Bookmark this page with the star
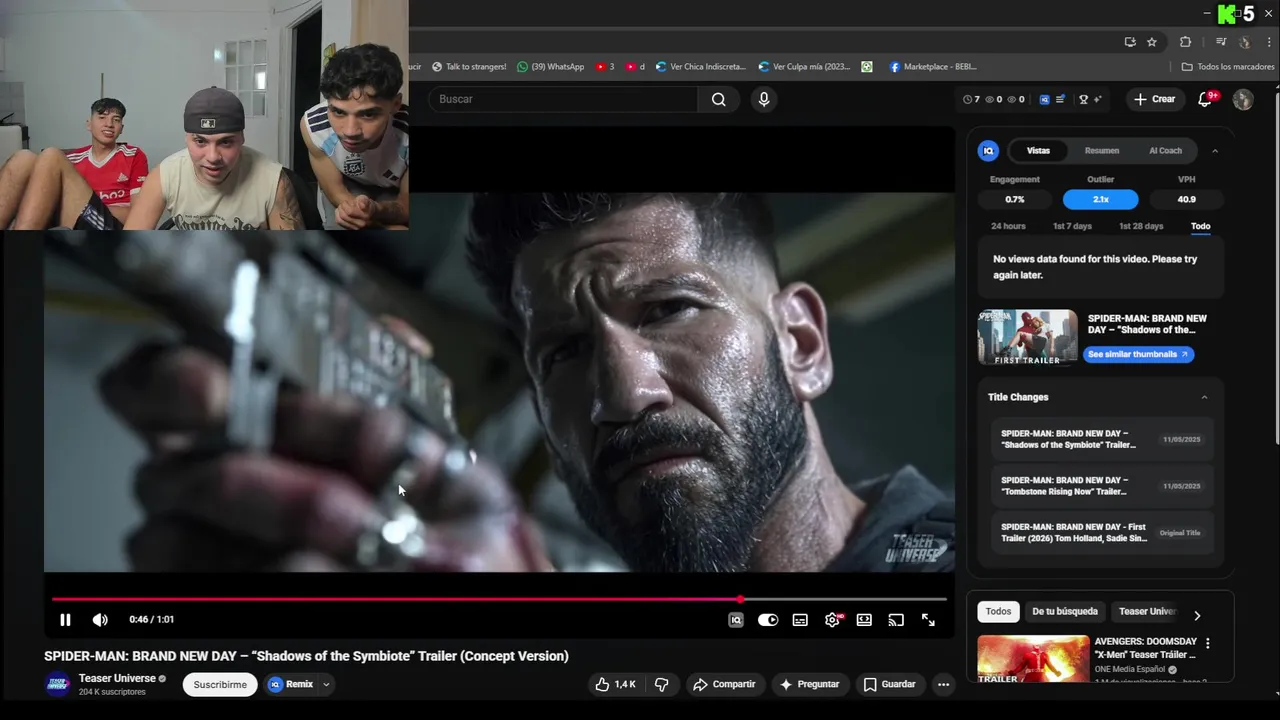 (1152, 42)
